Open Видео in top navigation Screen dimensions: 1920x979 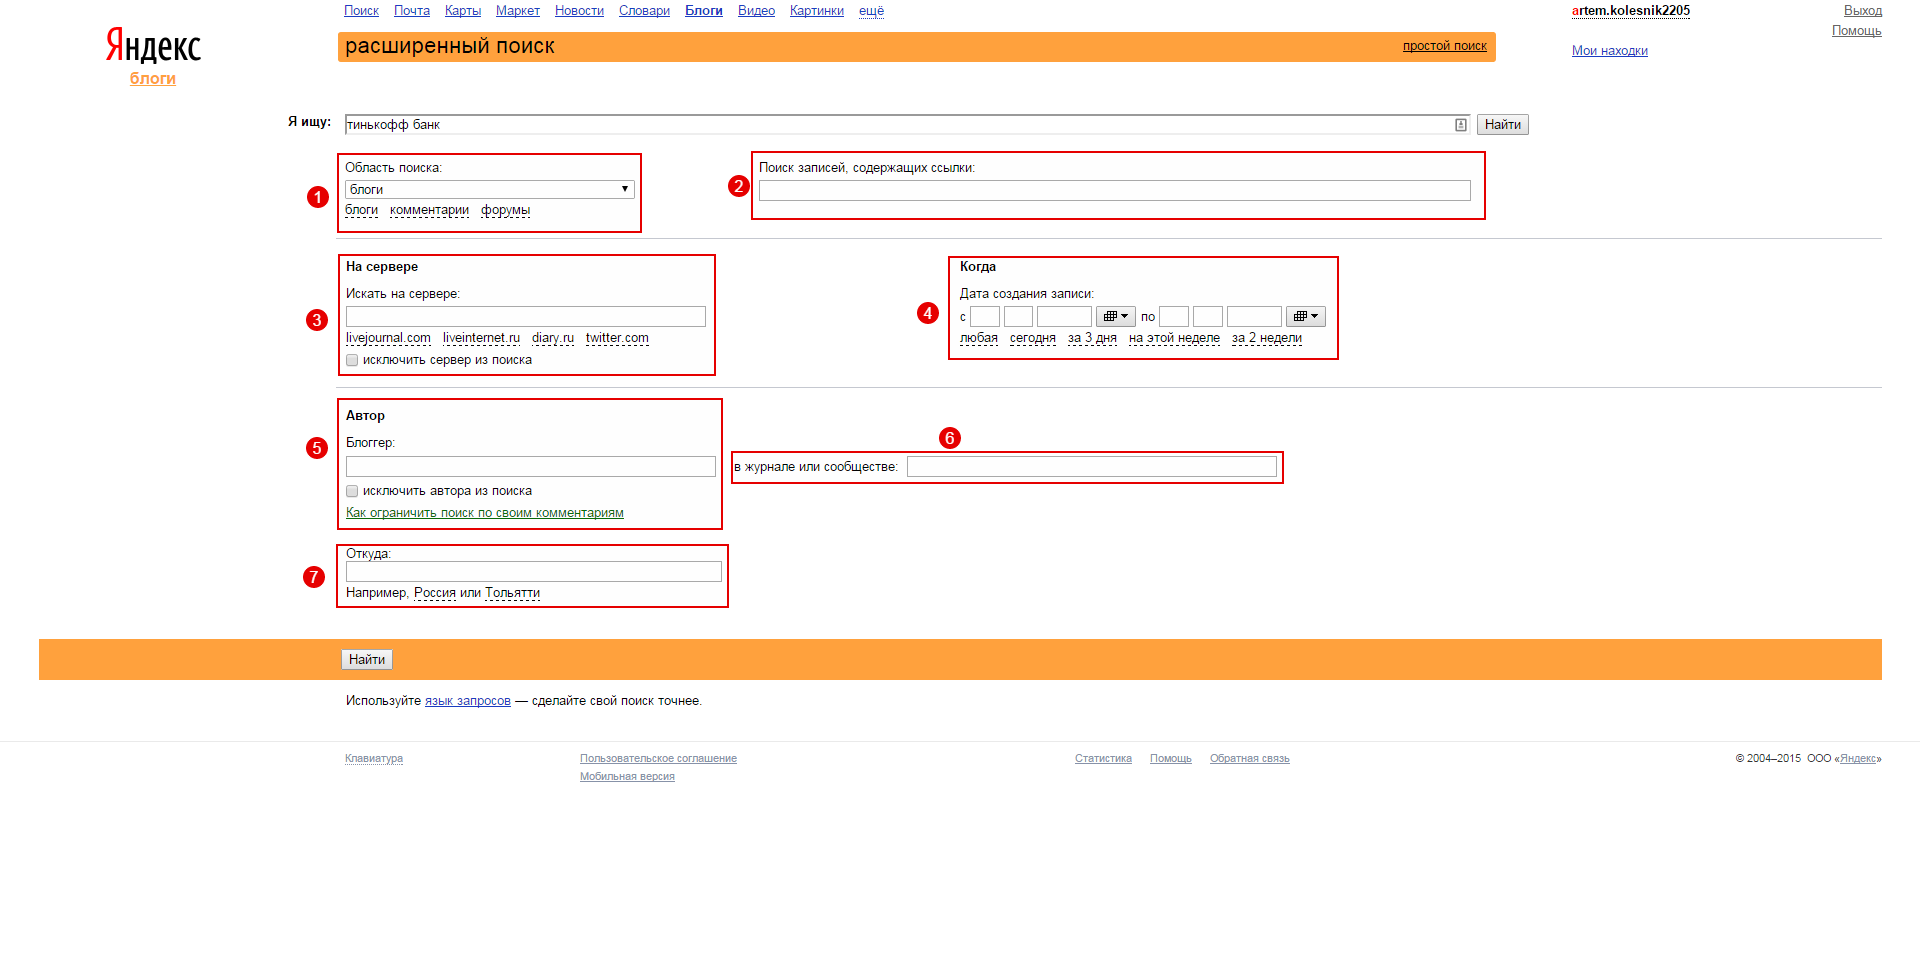coord(756,11)
